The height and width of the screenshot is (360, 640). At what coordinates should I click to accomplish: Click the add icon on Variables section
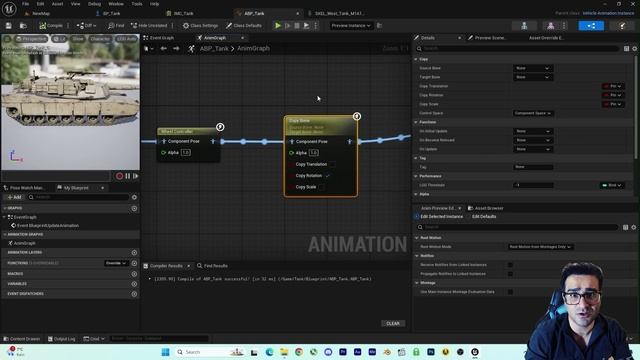pos(134,284)
